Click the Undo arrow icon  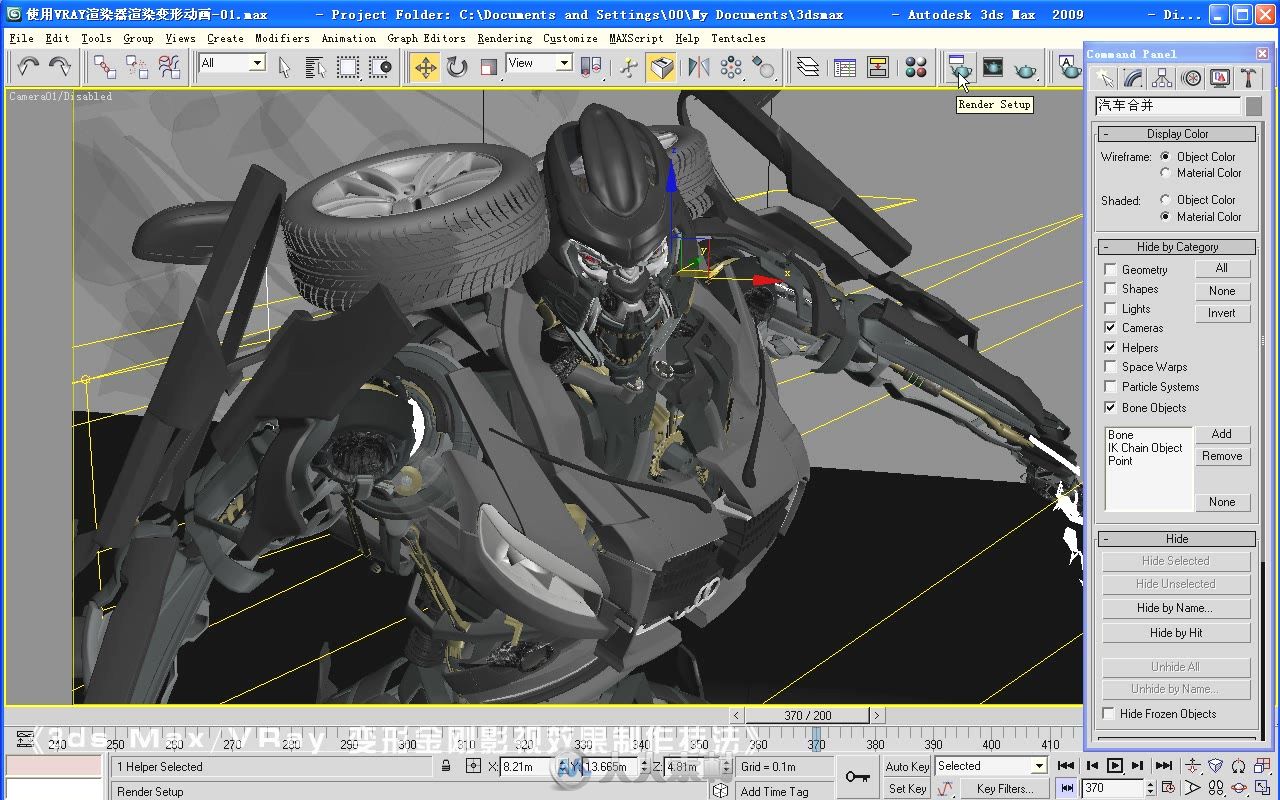pyautogui.click(x=28, y=67)
